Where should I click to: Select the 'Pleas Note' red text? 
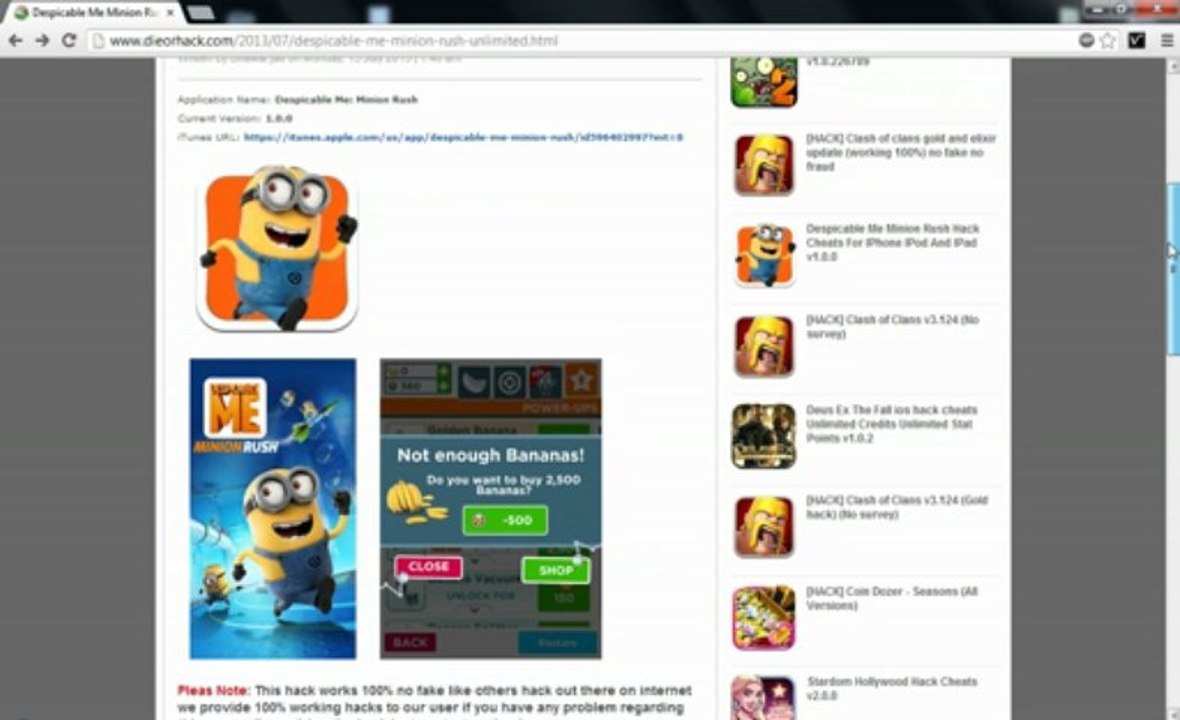pos(213,690)
